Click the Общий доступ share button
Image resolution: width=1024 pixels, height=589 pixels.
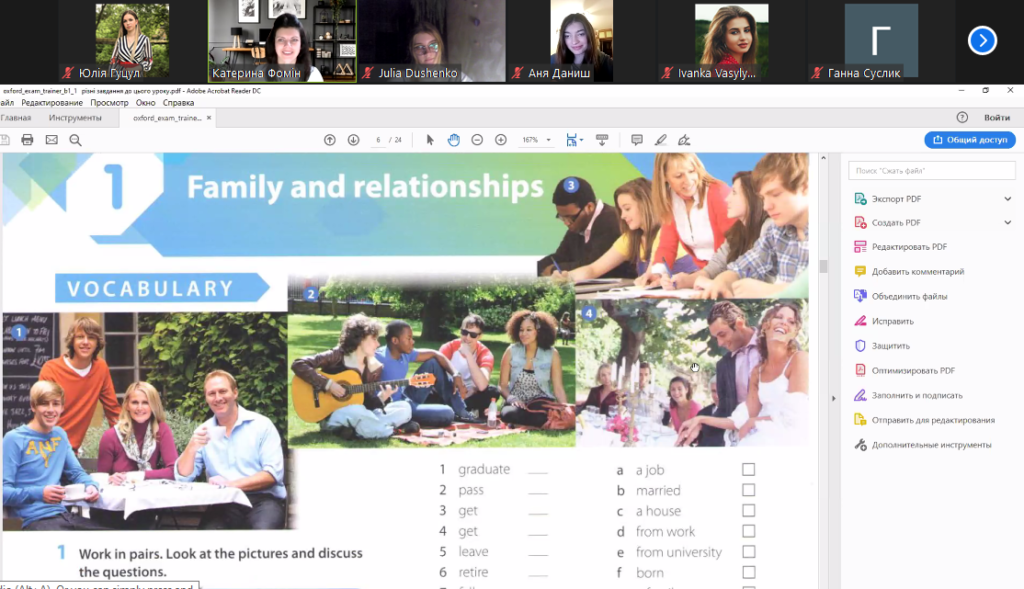(x=969, y=140)
